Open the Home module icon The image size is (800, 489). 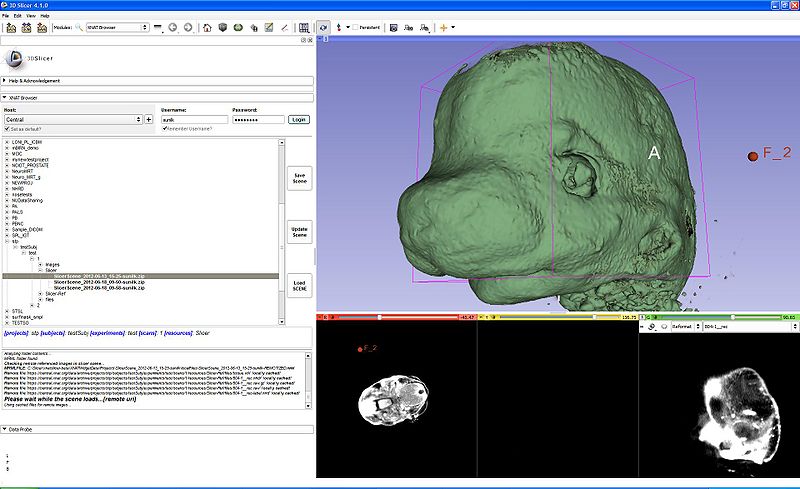[x=206, y=27]
